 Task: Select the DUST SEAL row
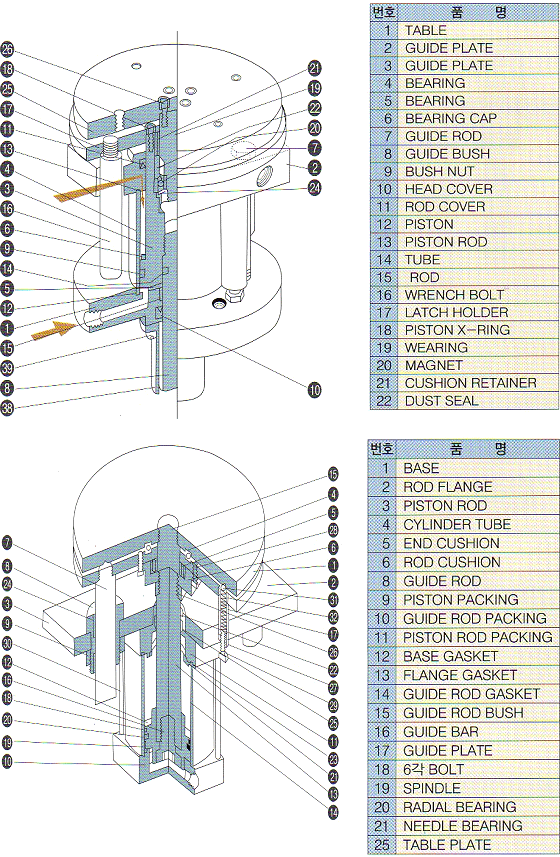[464, 400]
